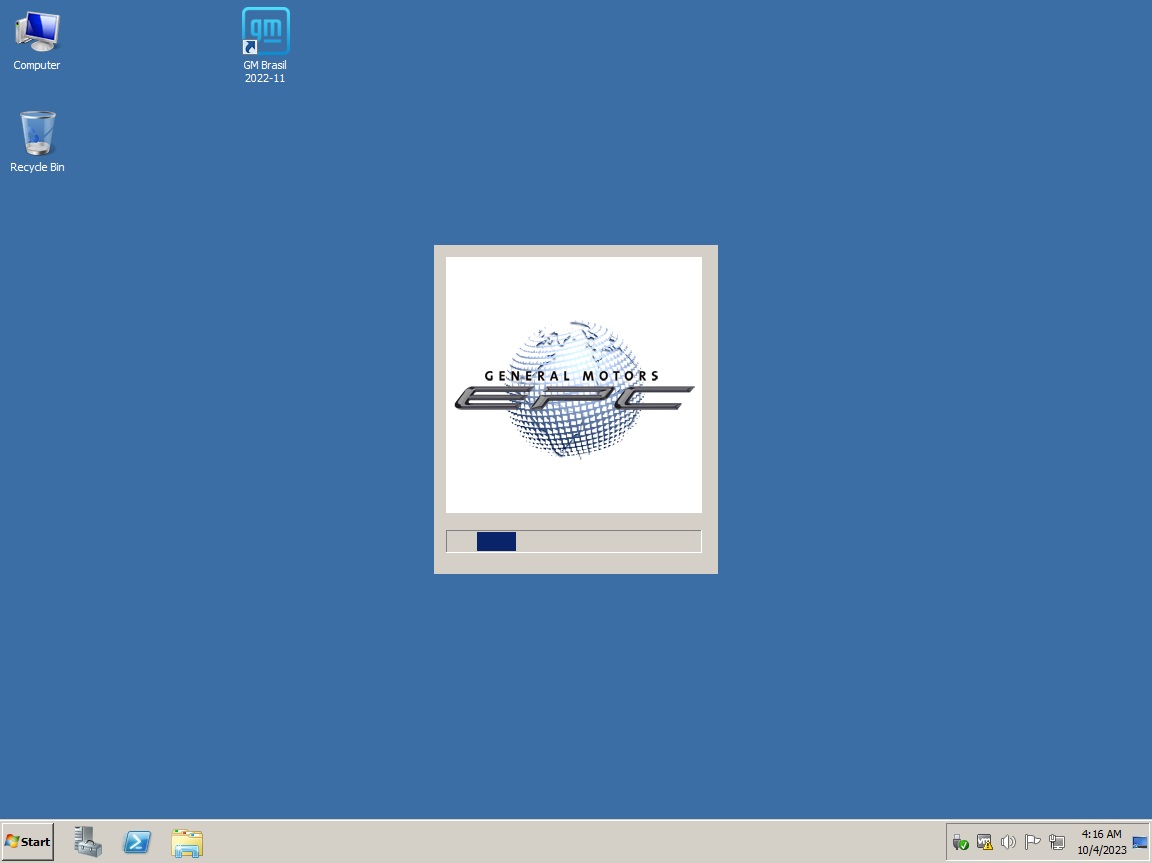Click the EPC loading progress bar

click(x=574, y=541)
